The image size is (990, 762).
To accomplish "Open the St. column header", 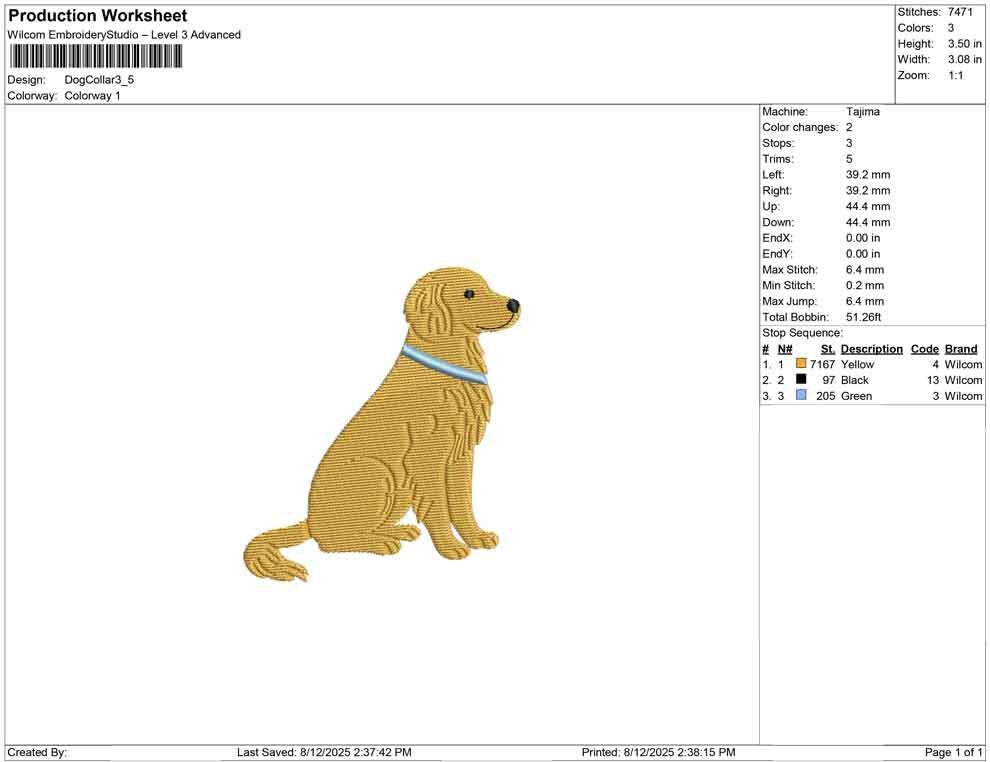I will (826, 348).
